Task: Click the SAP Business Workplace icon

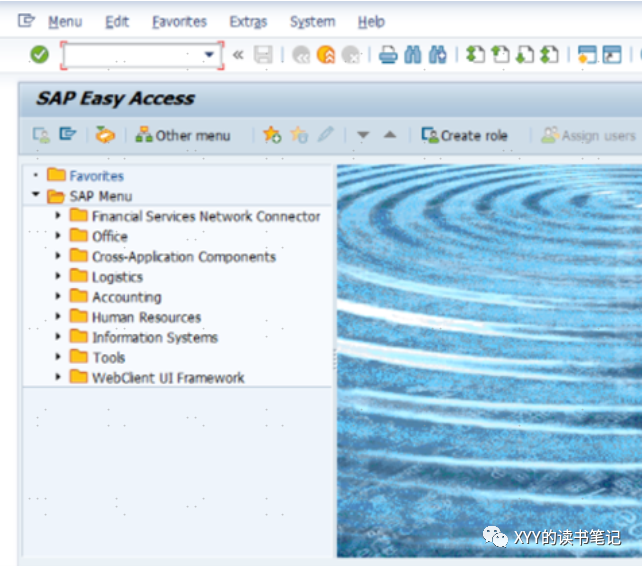Action: [105, 135]
